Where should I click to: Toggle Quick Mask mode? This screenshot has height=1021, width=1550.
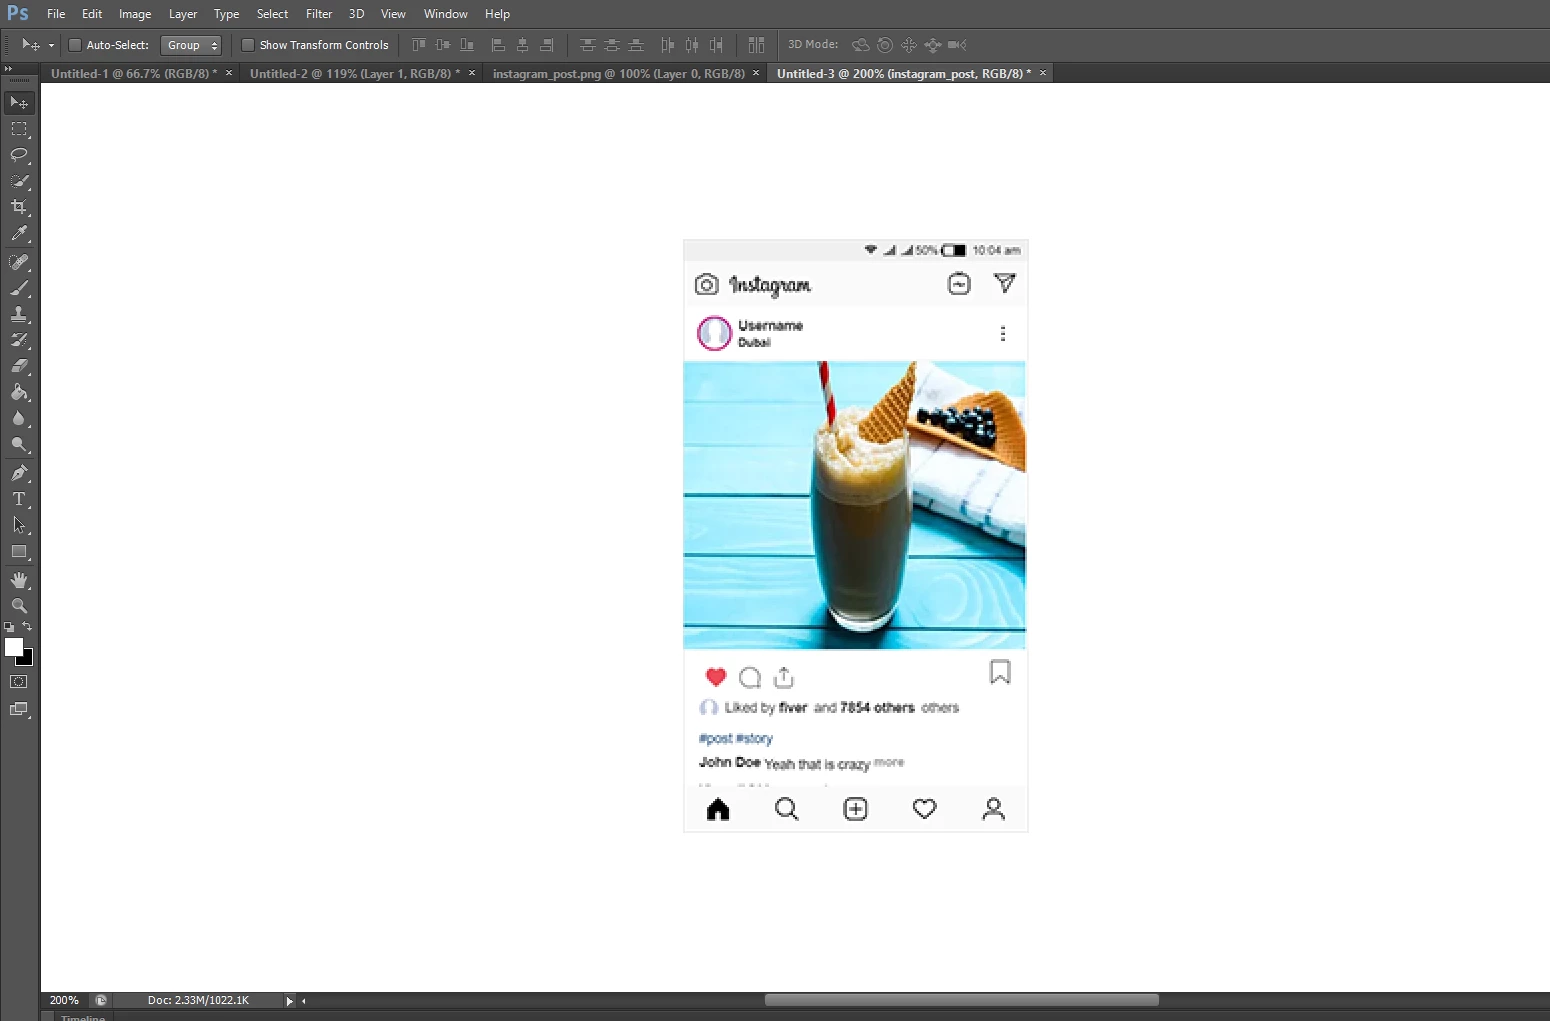click(19, 682)
